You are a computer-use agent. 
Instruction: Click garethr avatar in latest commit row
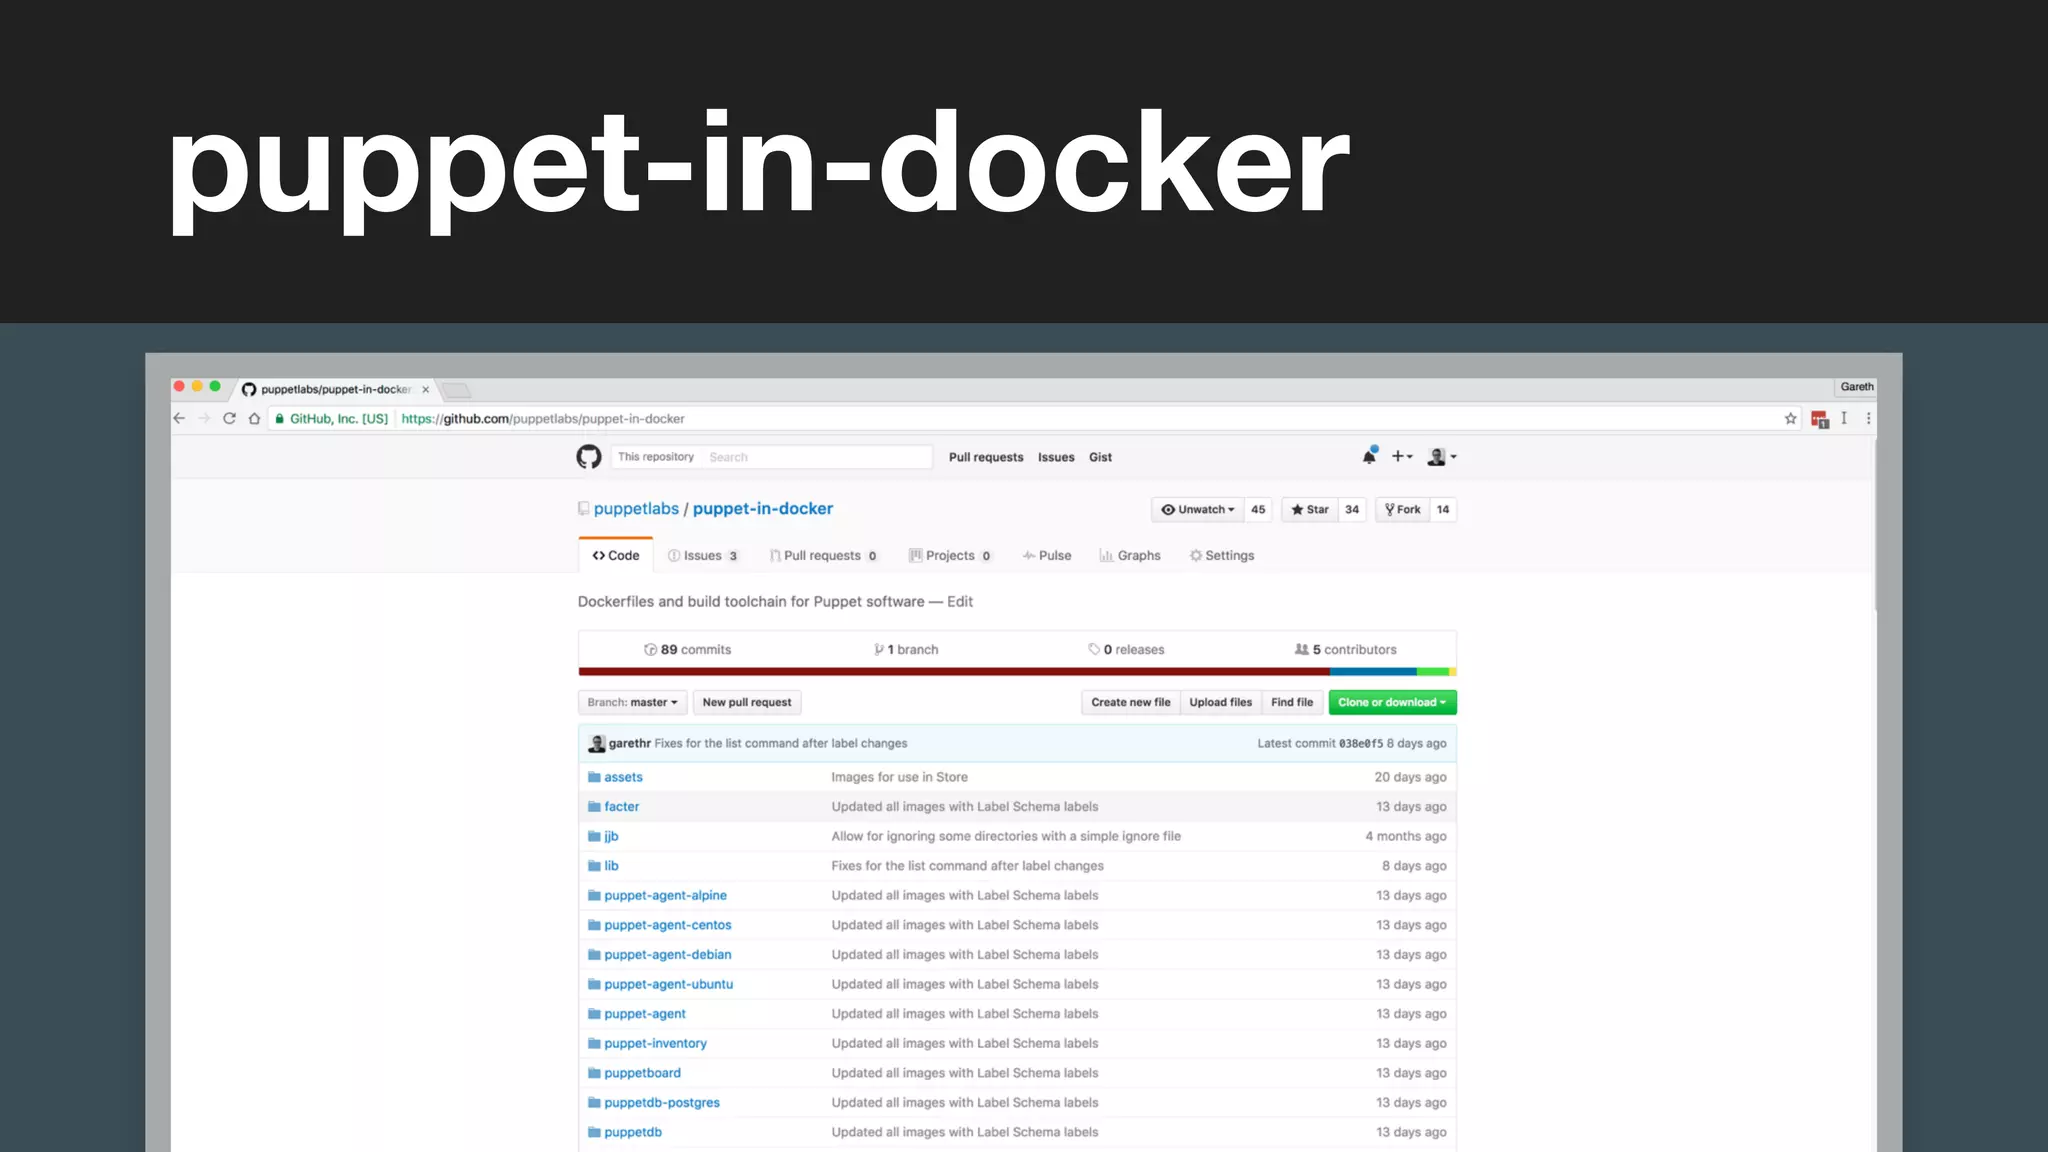[597, 743]
